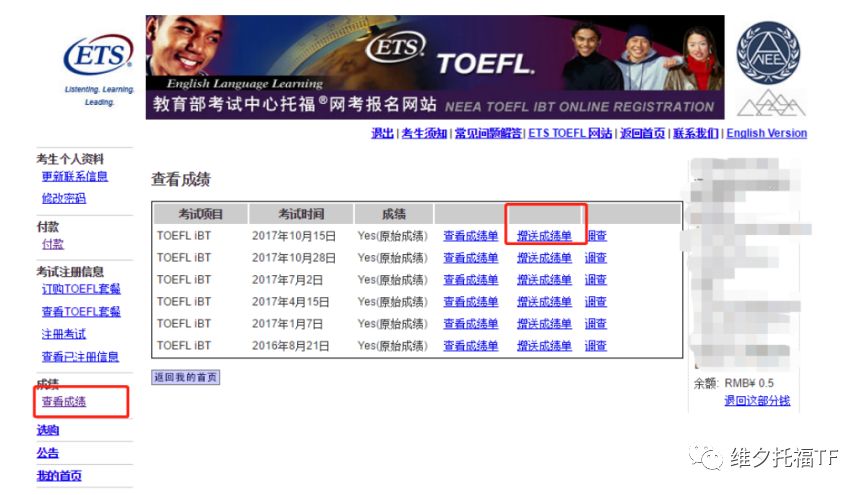Screen dimensions: 866x495
Task: Open the 公告 sidebar link
Action: (x=47, y=453)
